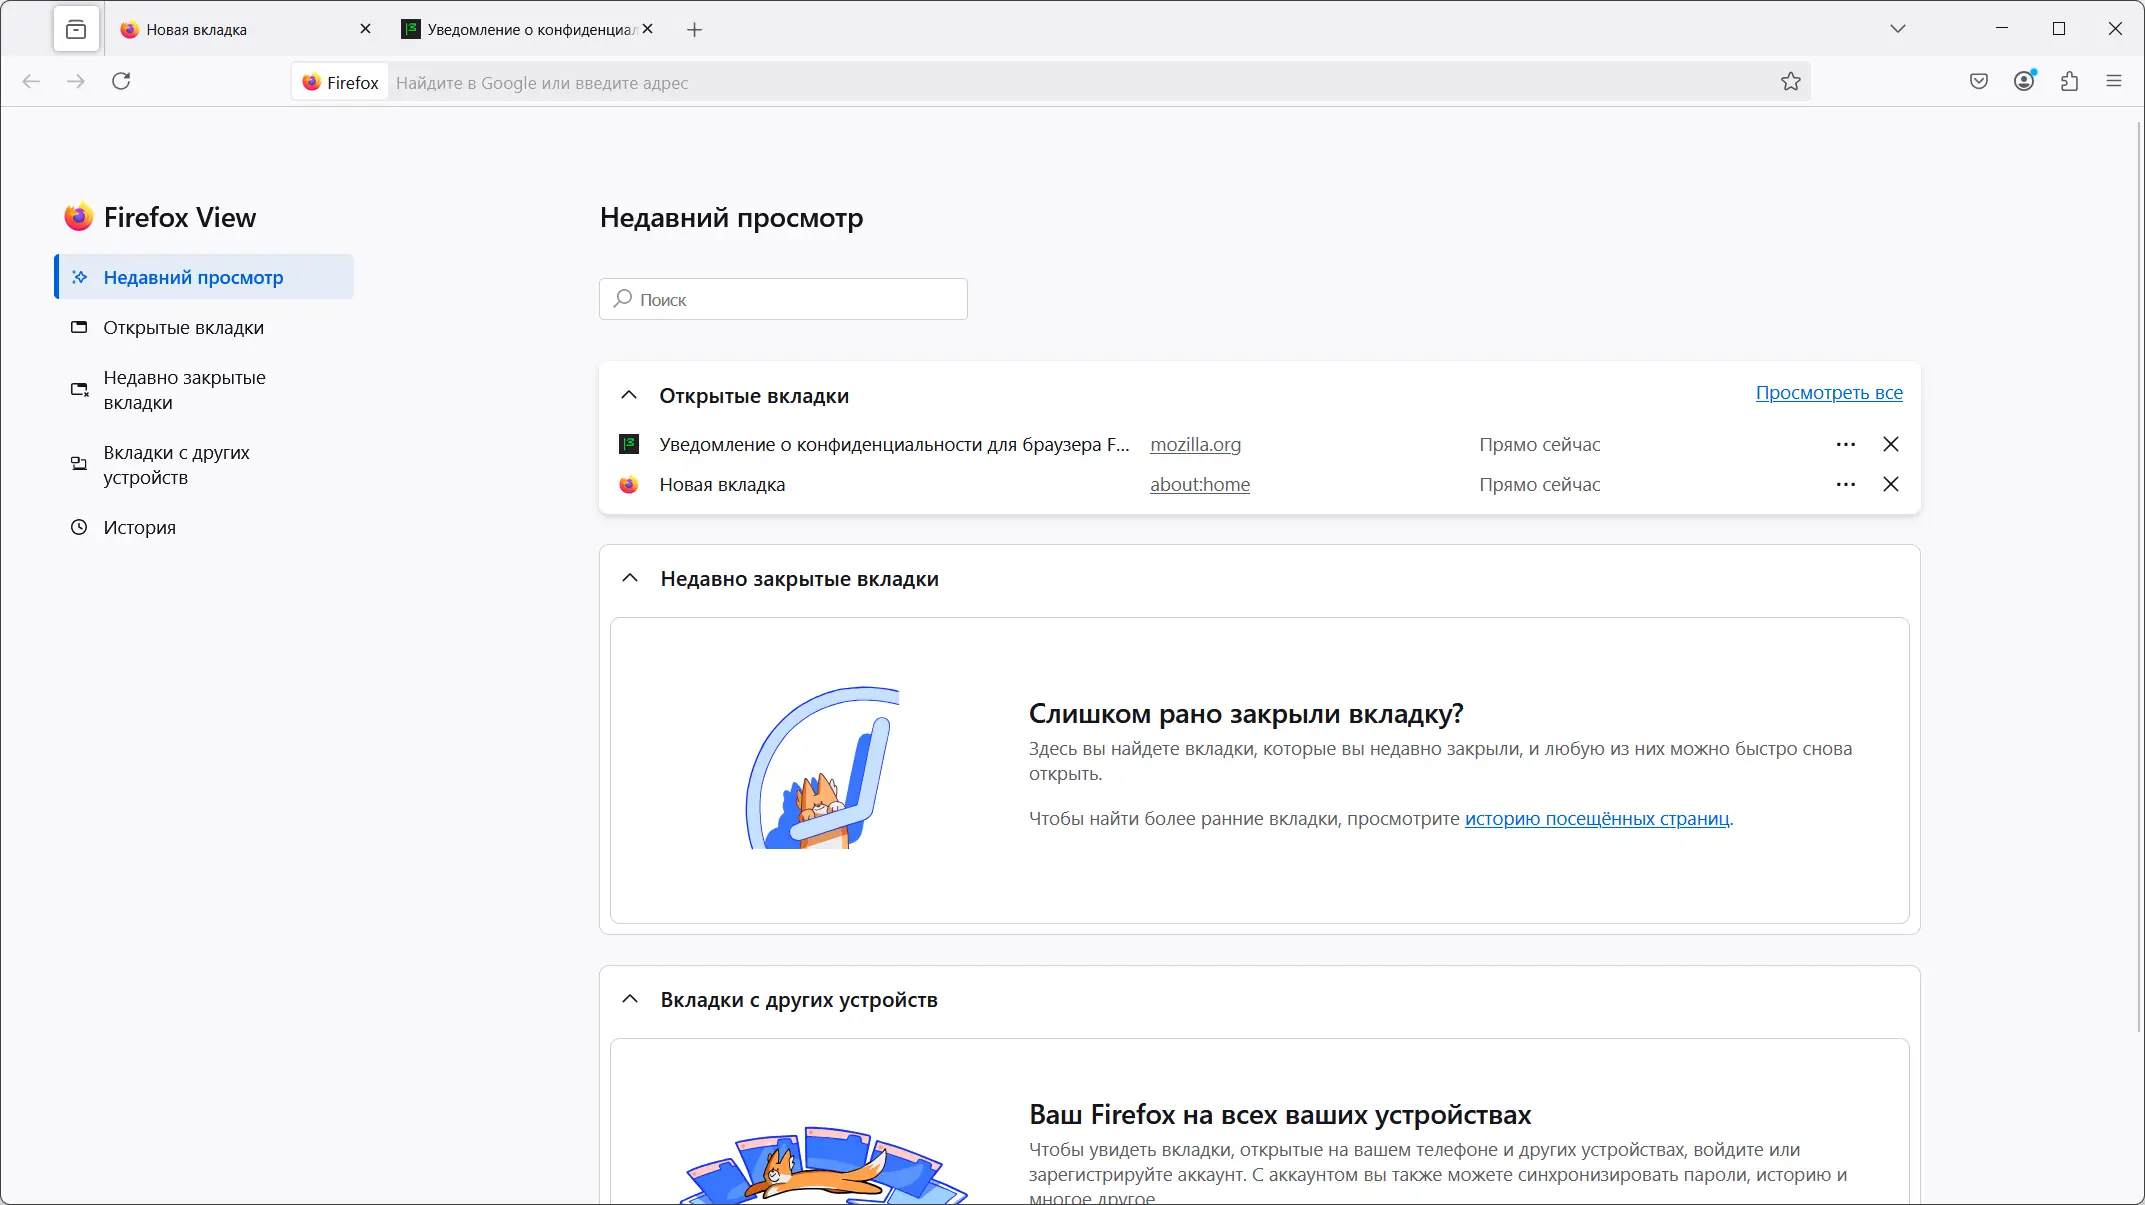Reload the current page
The width and height of the screenshot is (2145, 1205).
(122, 81)
